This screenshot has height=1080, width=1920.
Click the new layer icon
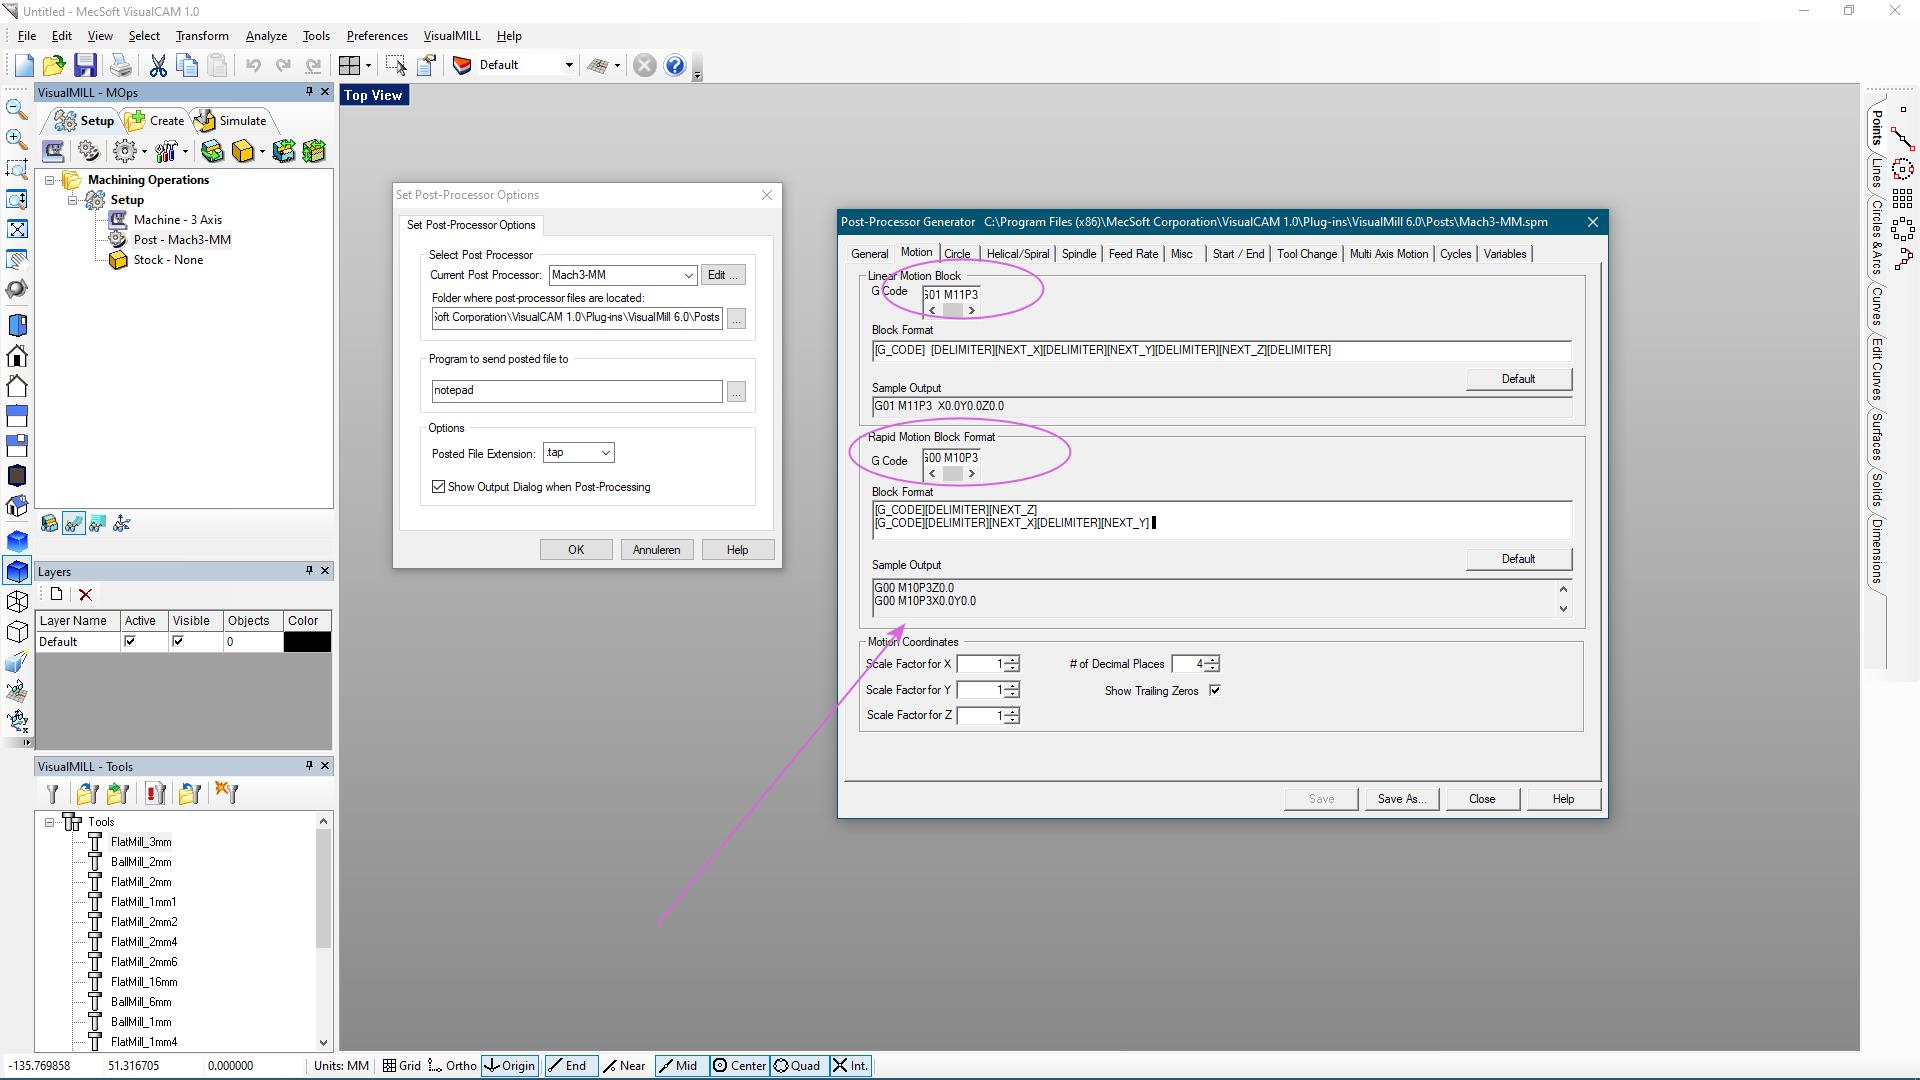coord(56,594)
